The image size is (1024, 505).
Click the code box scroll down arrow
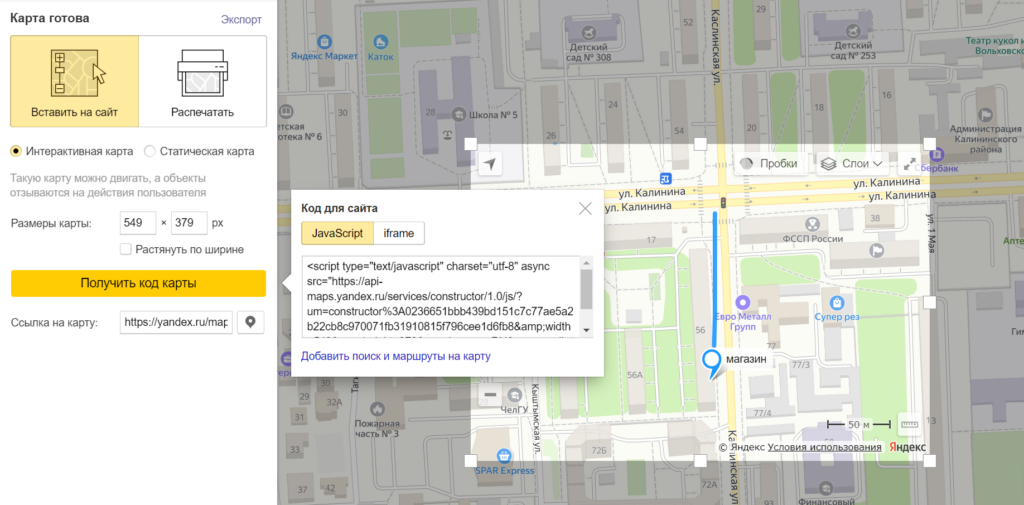(x=586, y=330)
